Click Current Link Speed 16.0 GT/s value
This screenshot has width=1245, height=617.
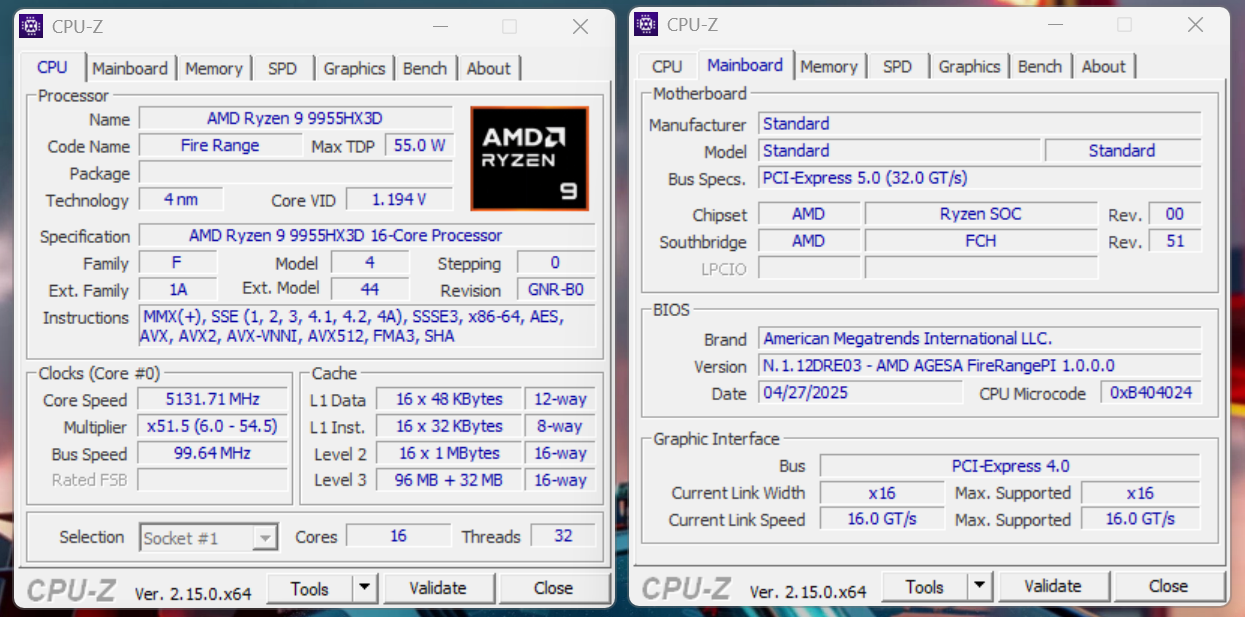coord(882,519)
